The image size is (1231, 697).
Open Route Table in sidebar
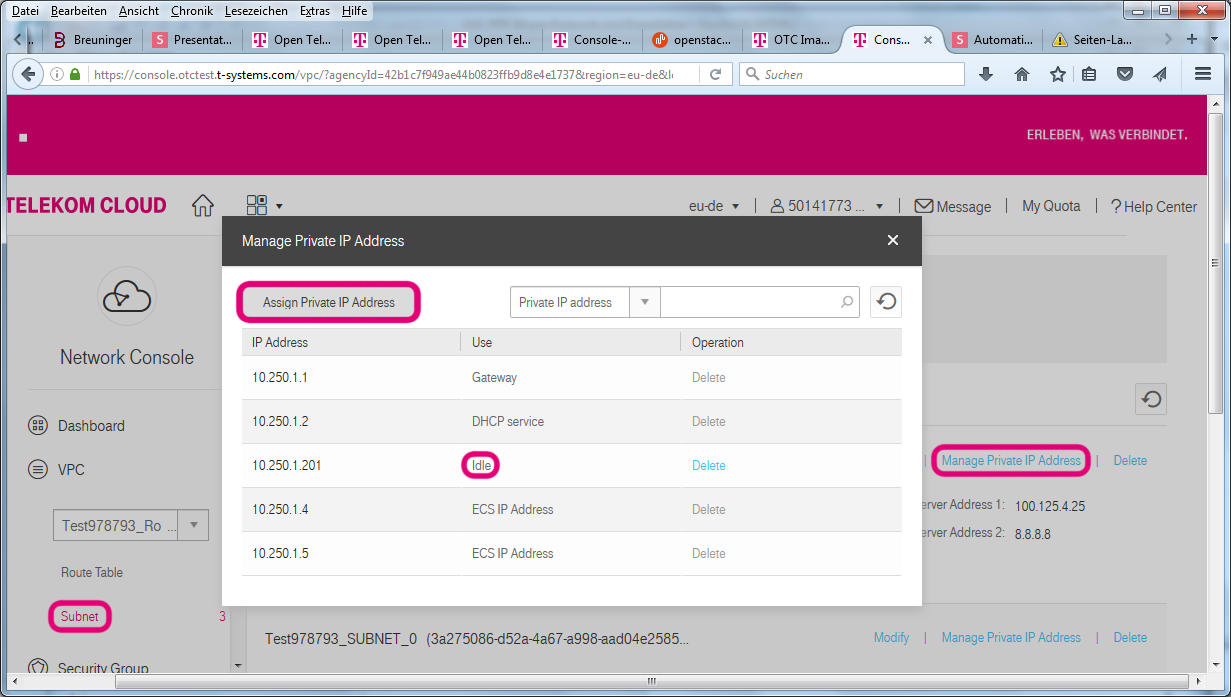click(x=92, y=572)
